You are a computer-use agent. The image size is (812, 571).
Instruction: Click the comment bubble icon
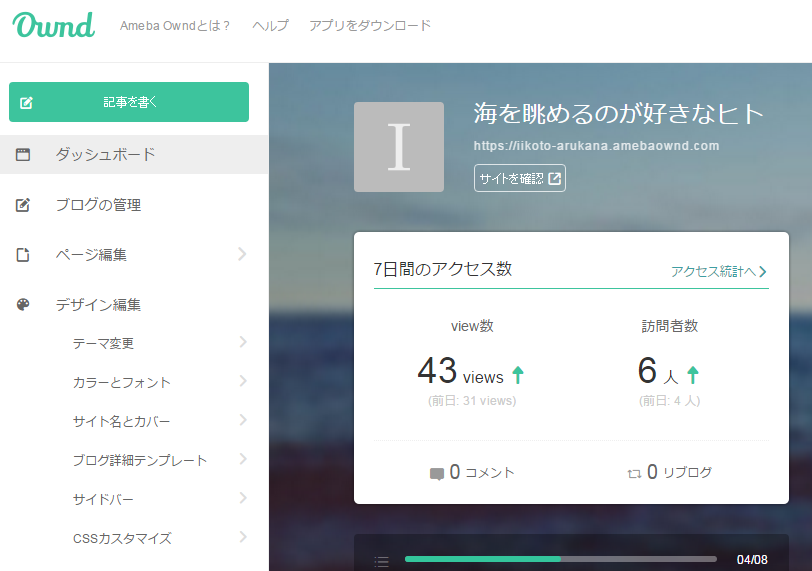437,474
